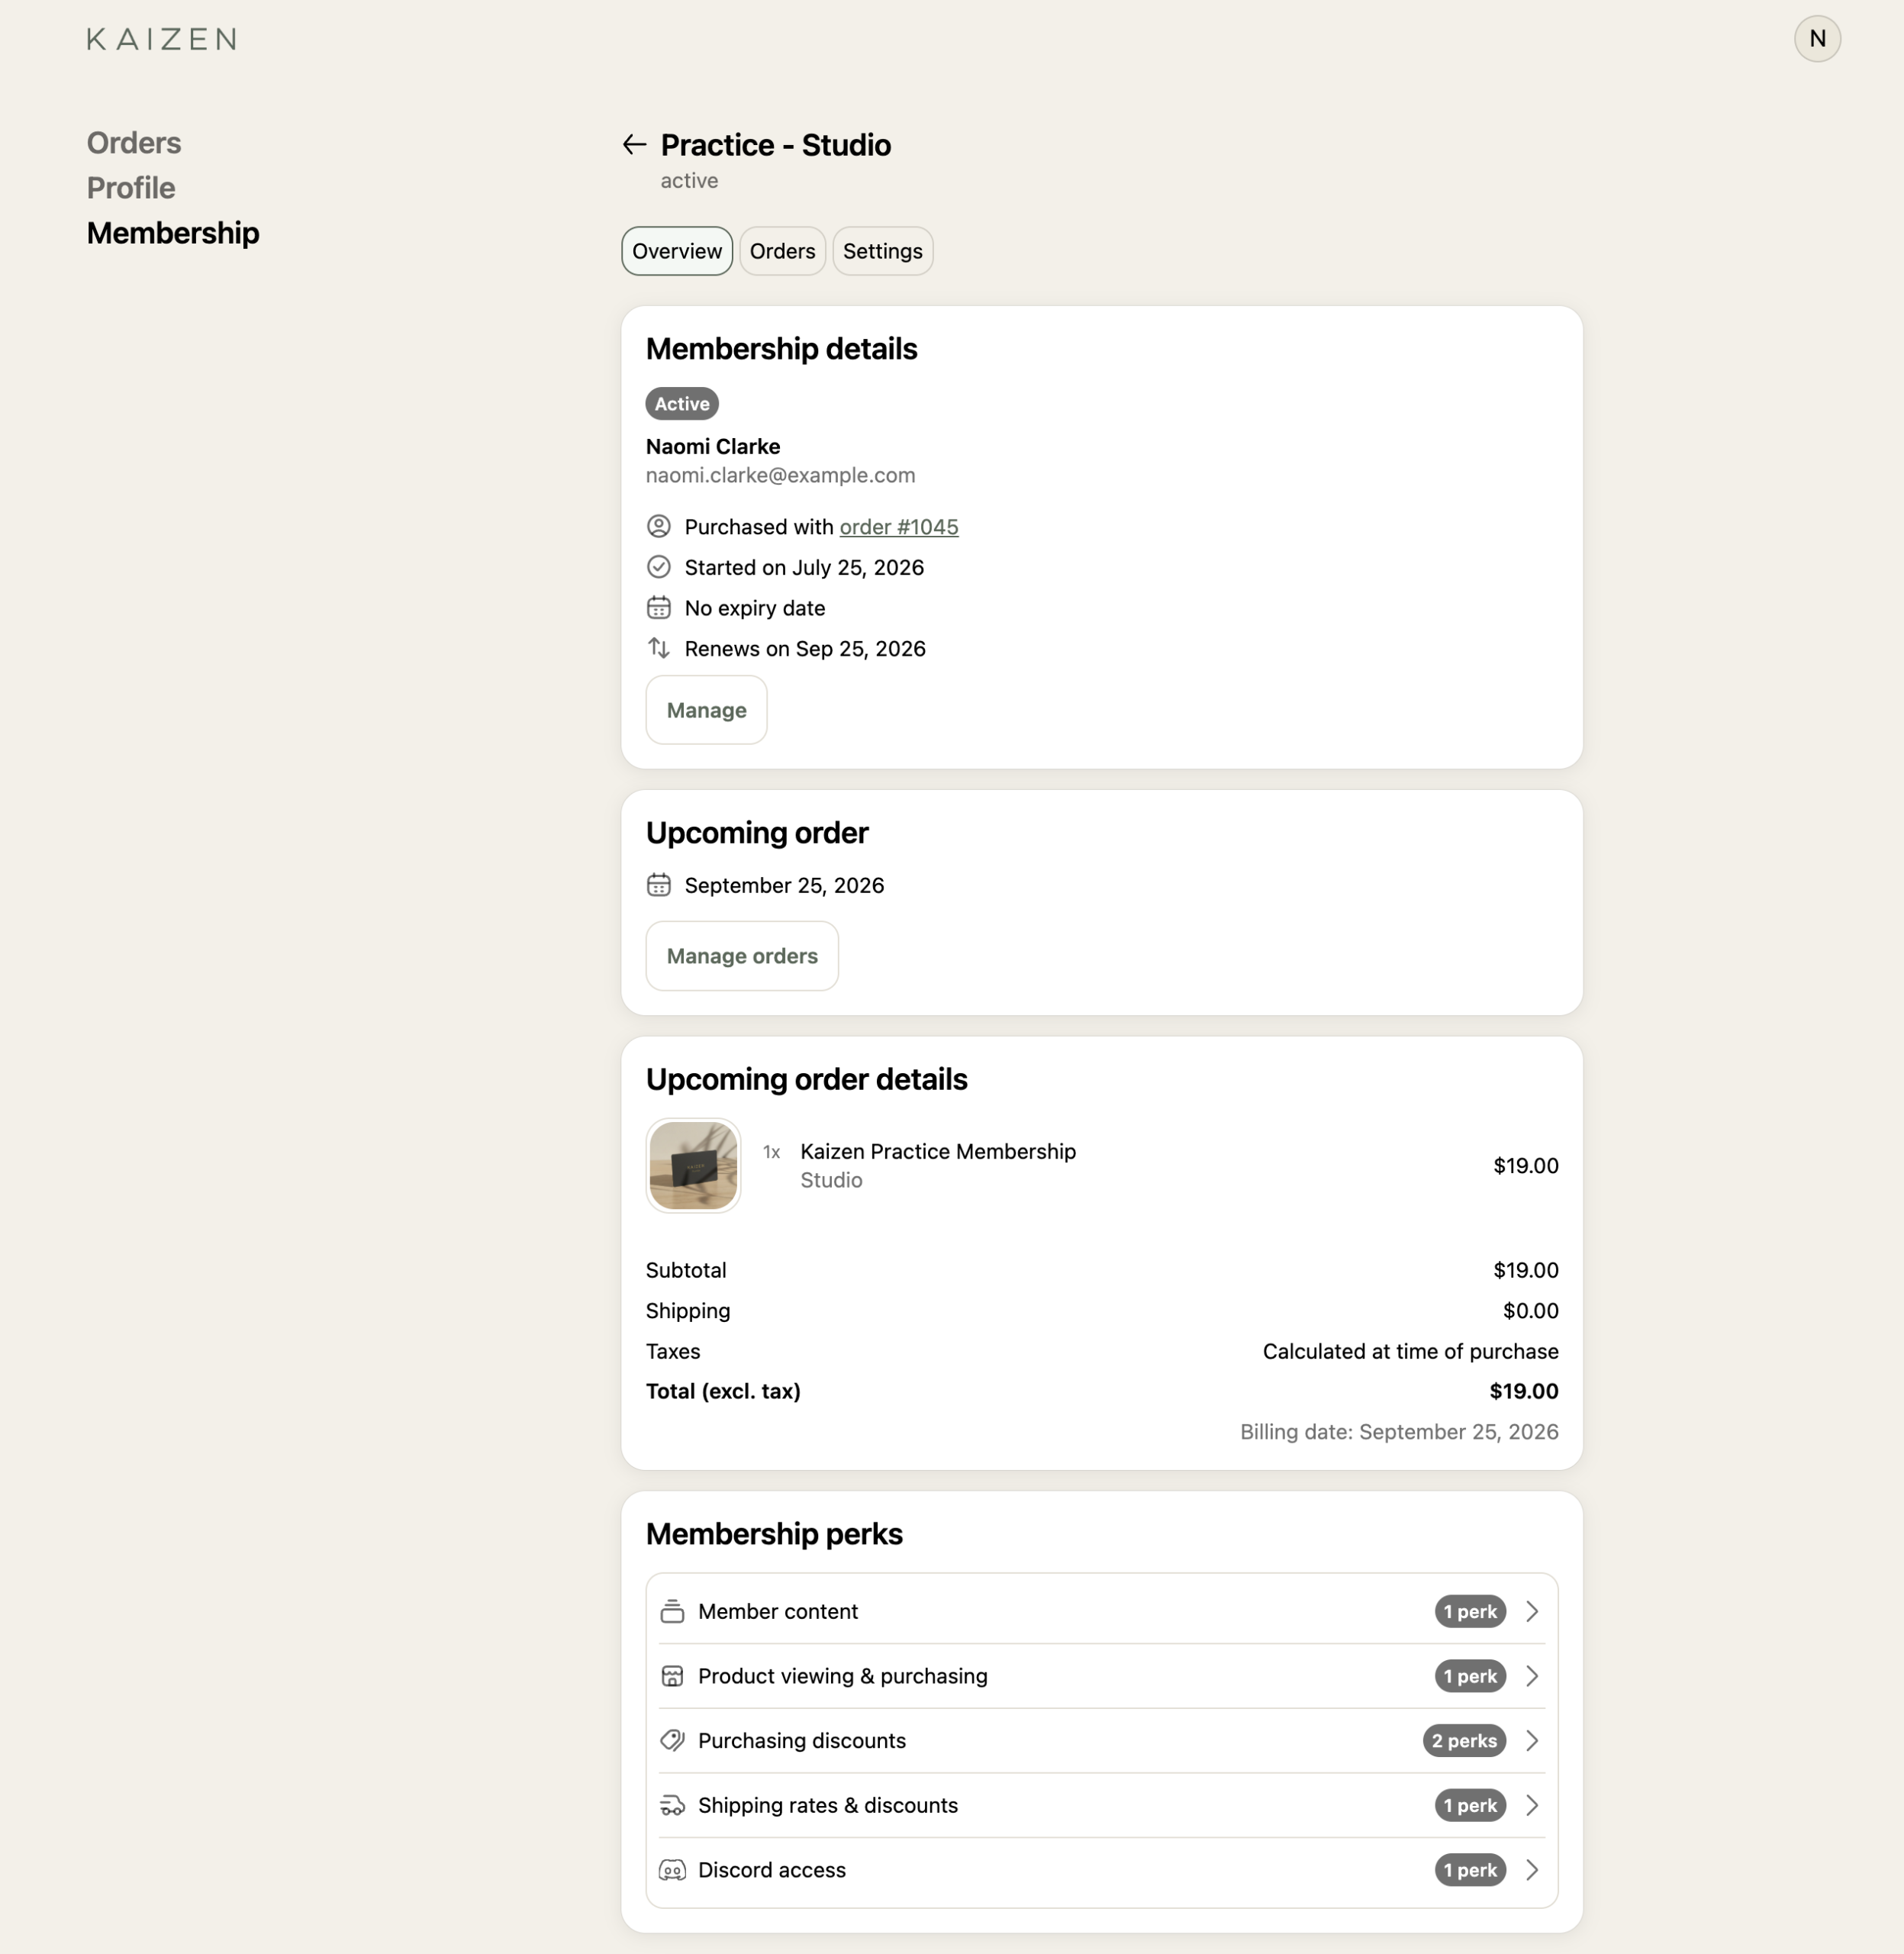
Task: Open the N account avatar
Action: 1817,39
